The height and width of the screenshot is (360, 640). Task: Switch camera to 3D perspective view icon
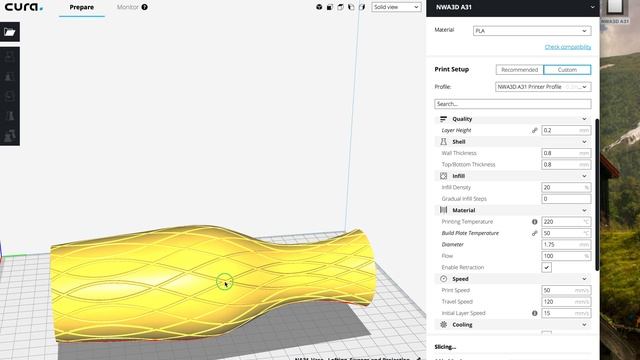click(x=319, y=7)
